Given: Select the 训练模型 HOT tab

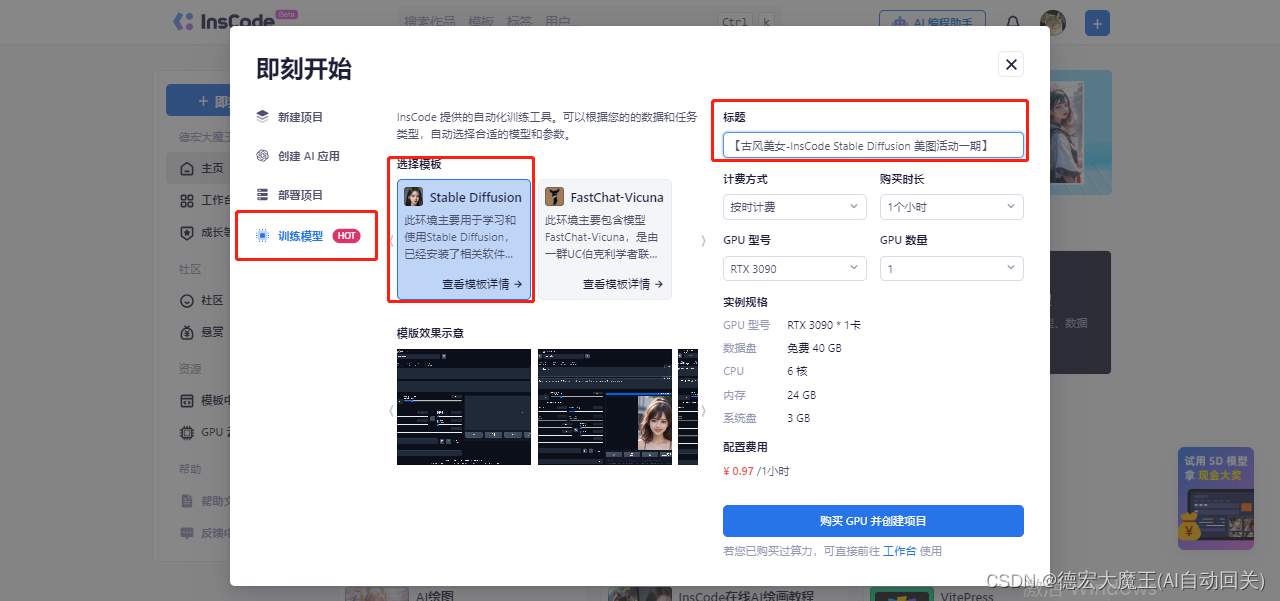Looking at the screenshot, I should pos(307,236).
